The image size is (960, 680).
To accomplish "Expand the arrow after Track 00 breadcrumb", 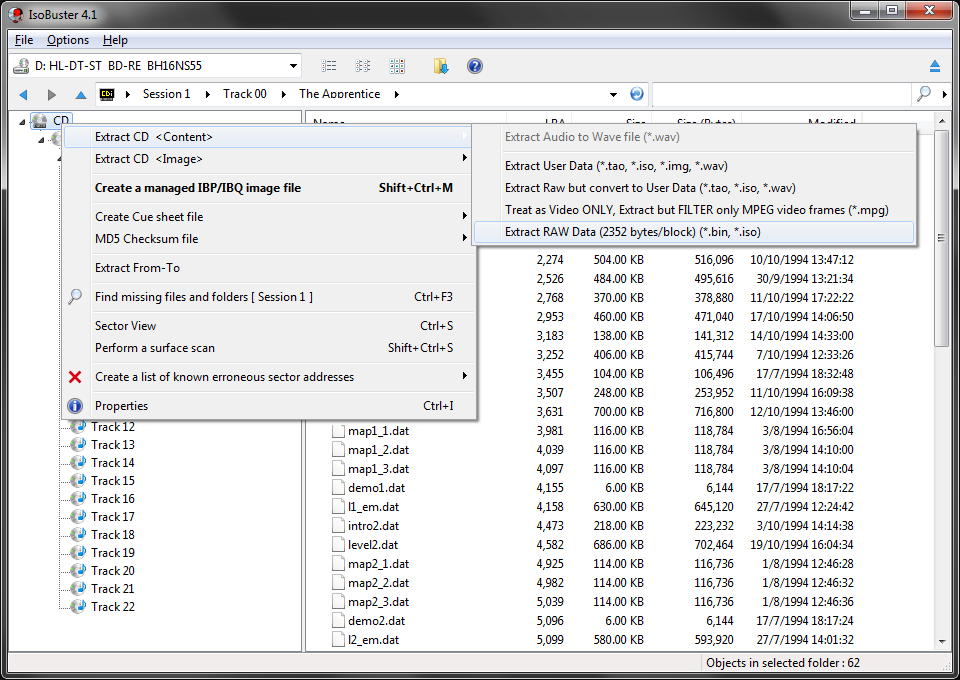I will [x=283, y=94].
